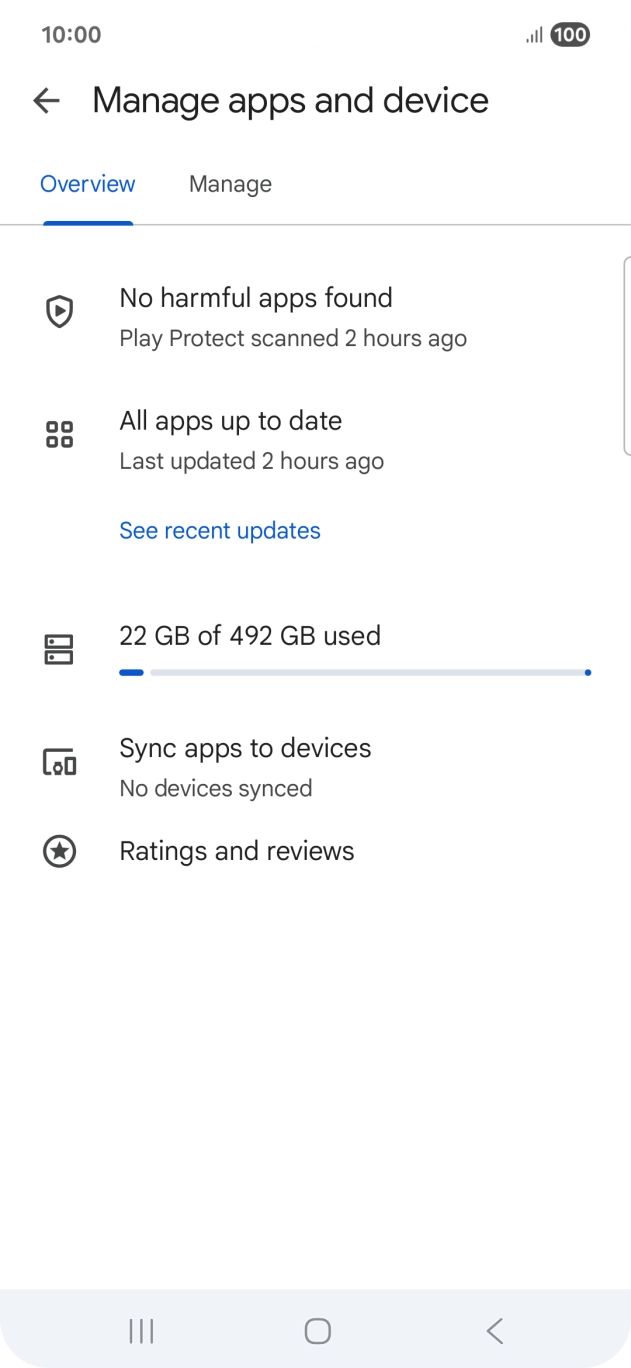Switch to the Manage tab
The height and width of the screenshot is (1368, 631).
(x=230, y=184)
